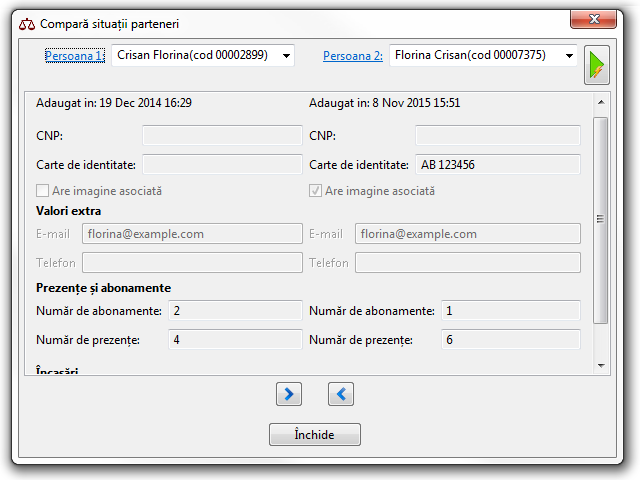
Task: Click the scrollbar up arrow
Action: (x=600, y=102)
